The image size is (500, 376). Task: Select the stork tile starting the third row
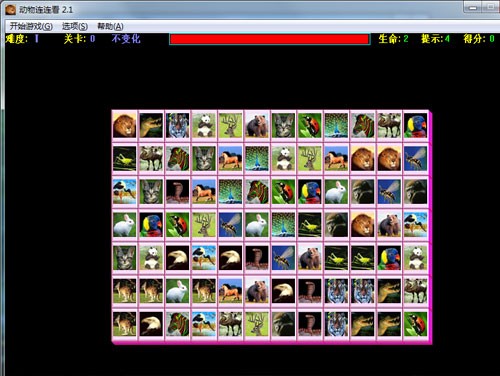click(x=124, y=191)
